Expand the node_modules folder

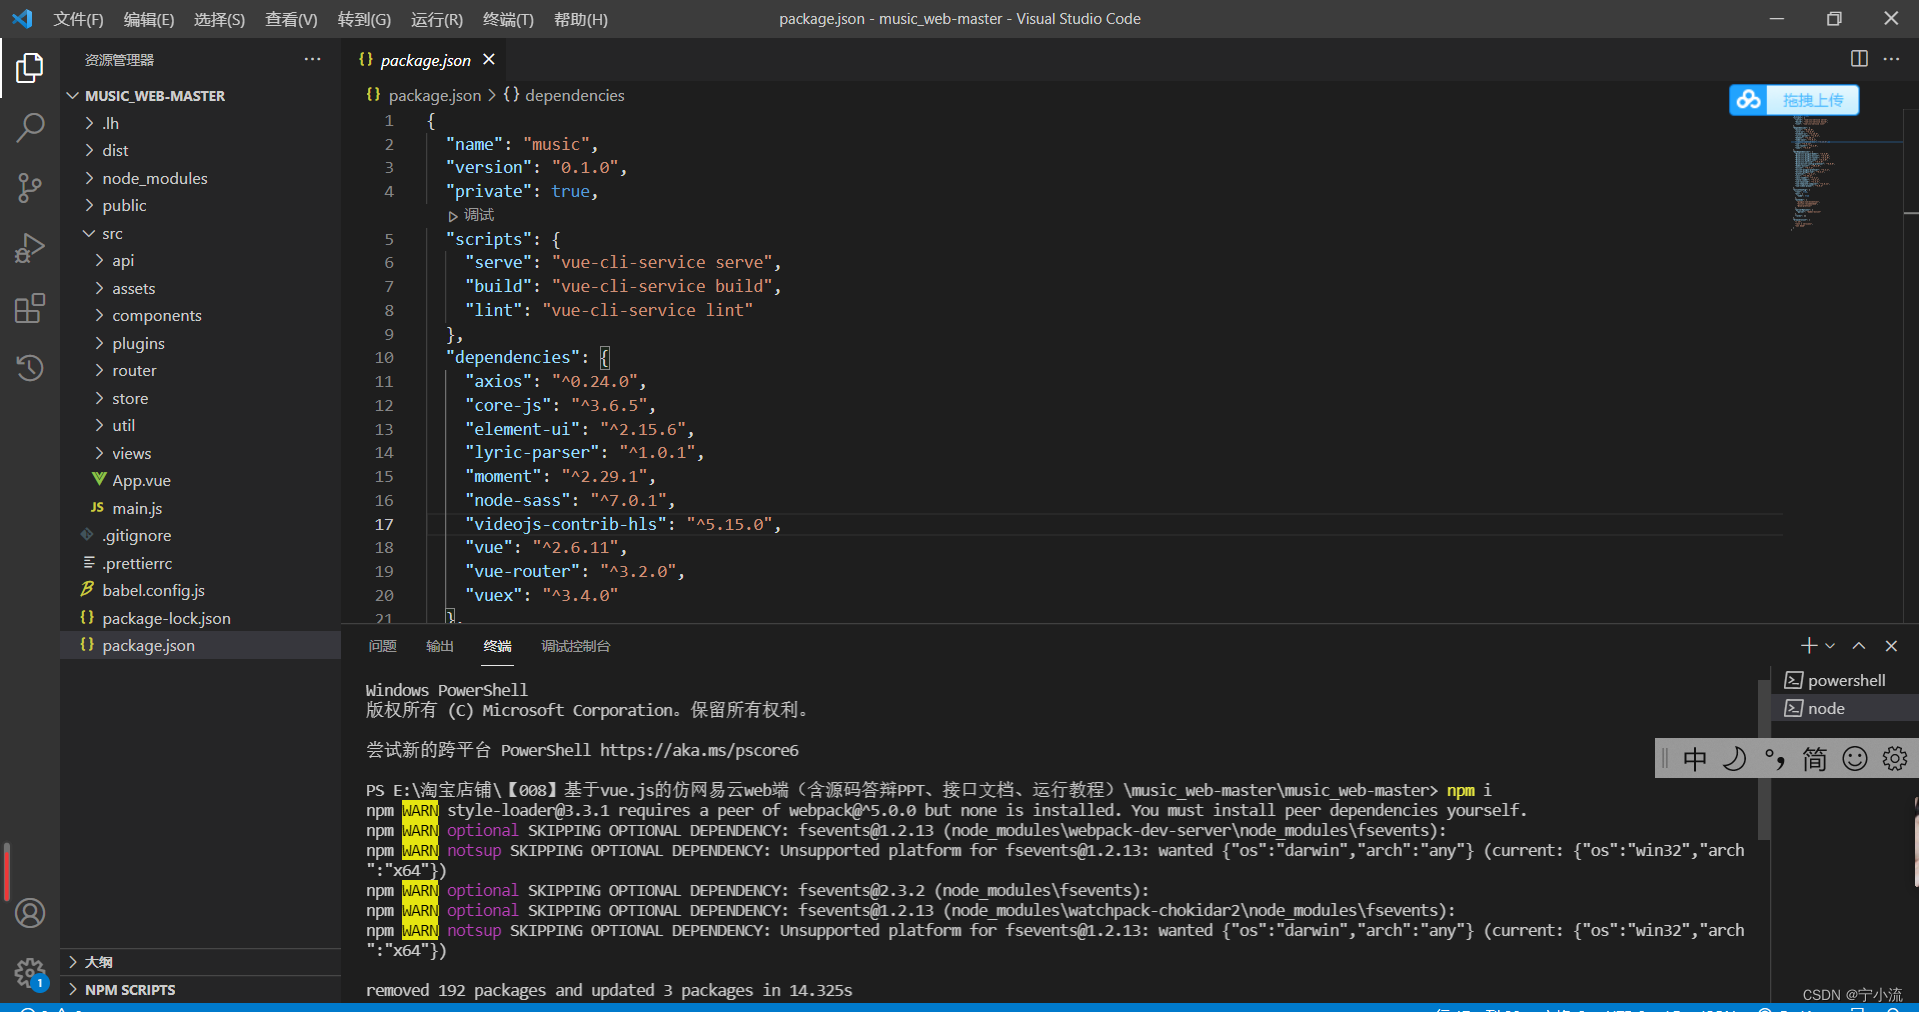pos(200,178)
